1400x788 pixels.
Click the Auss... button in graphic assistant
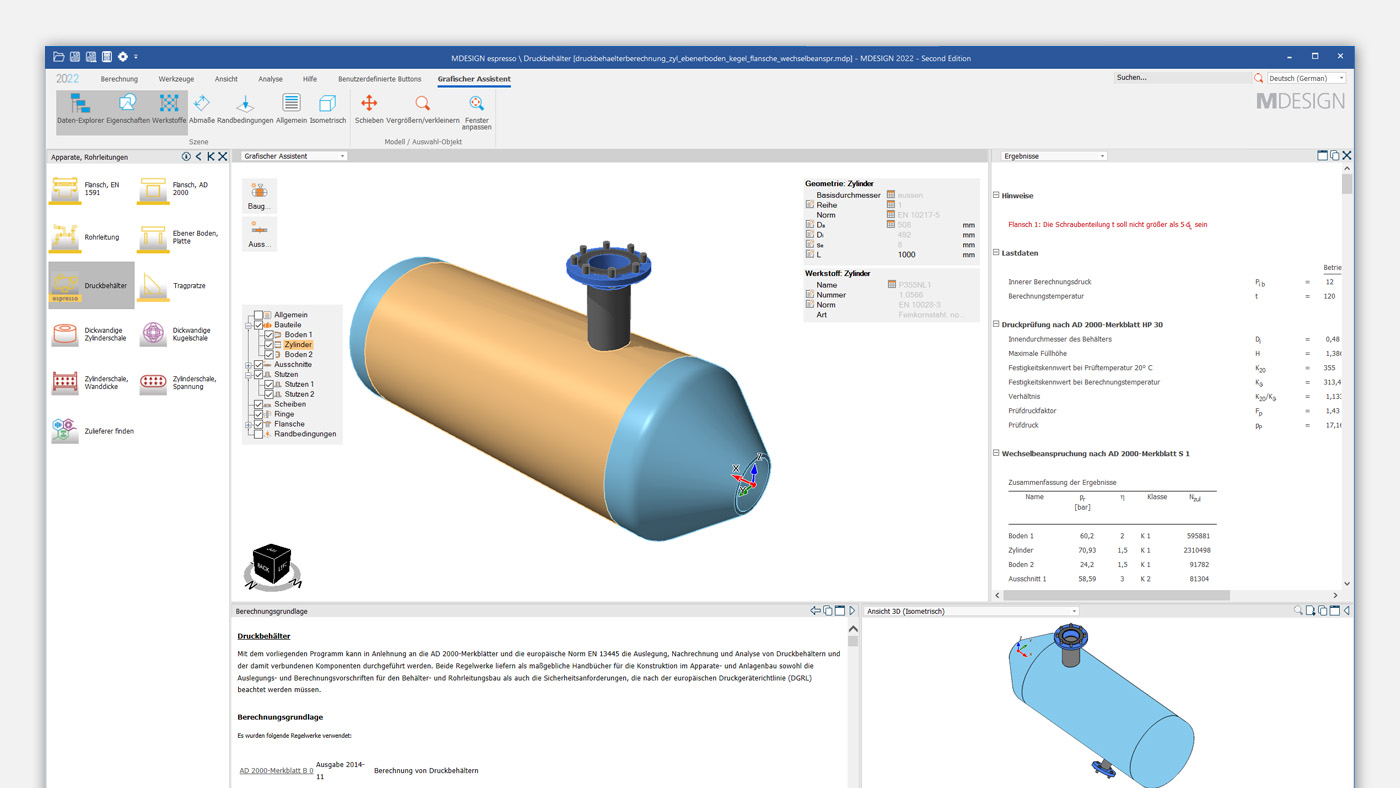[x=259, y=234]
